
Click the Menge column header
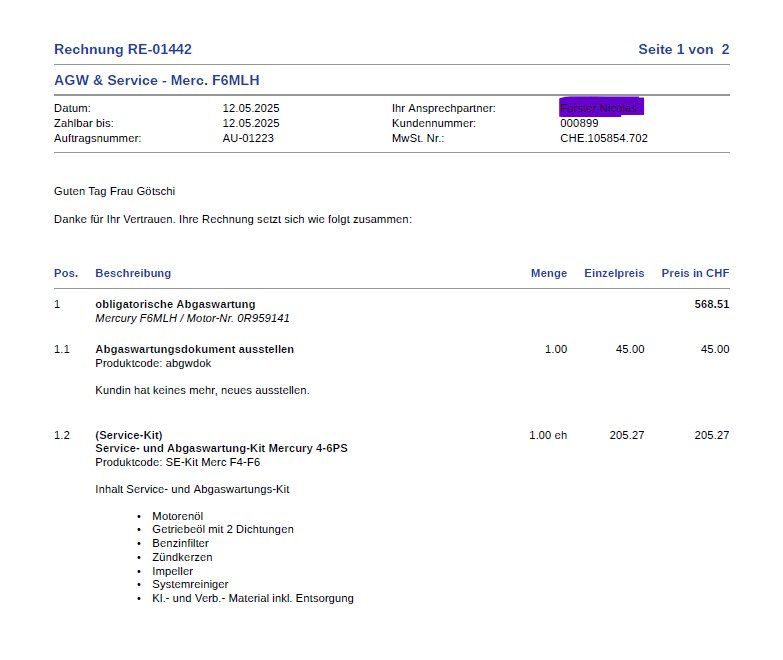[x=548, y=273]
